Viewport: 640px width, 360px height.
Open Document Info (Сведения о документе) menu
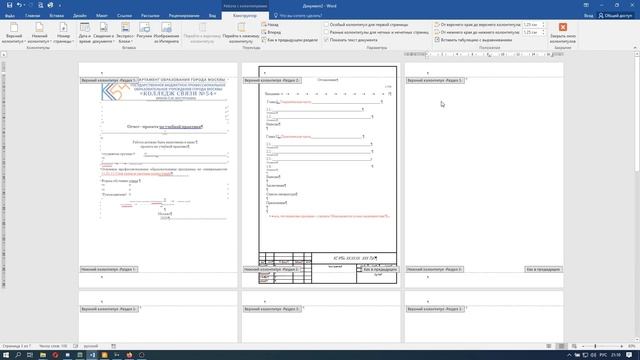(x=103, y=33)
